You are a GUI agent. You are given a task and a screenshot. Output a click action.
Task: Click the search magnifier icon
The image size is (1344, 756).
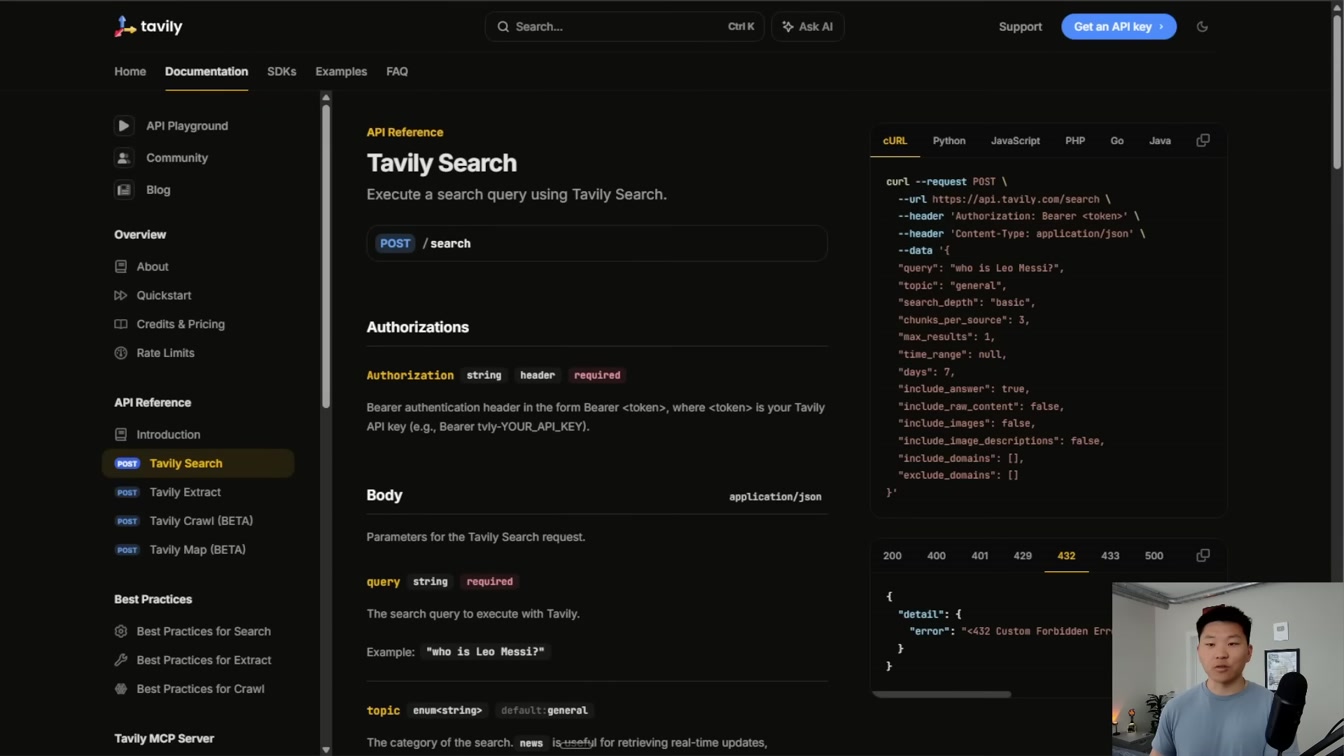tap(503, 27)
